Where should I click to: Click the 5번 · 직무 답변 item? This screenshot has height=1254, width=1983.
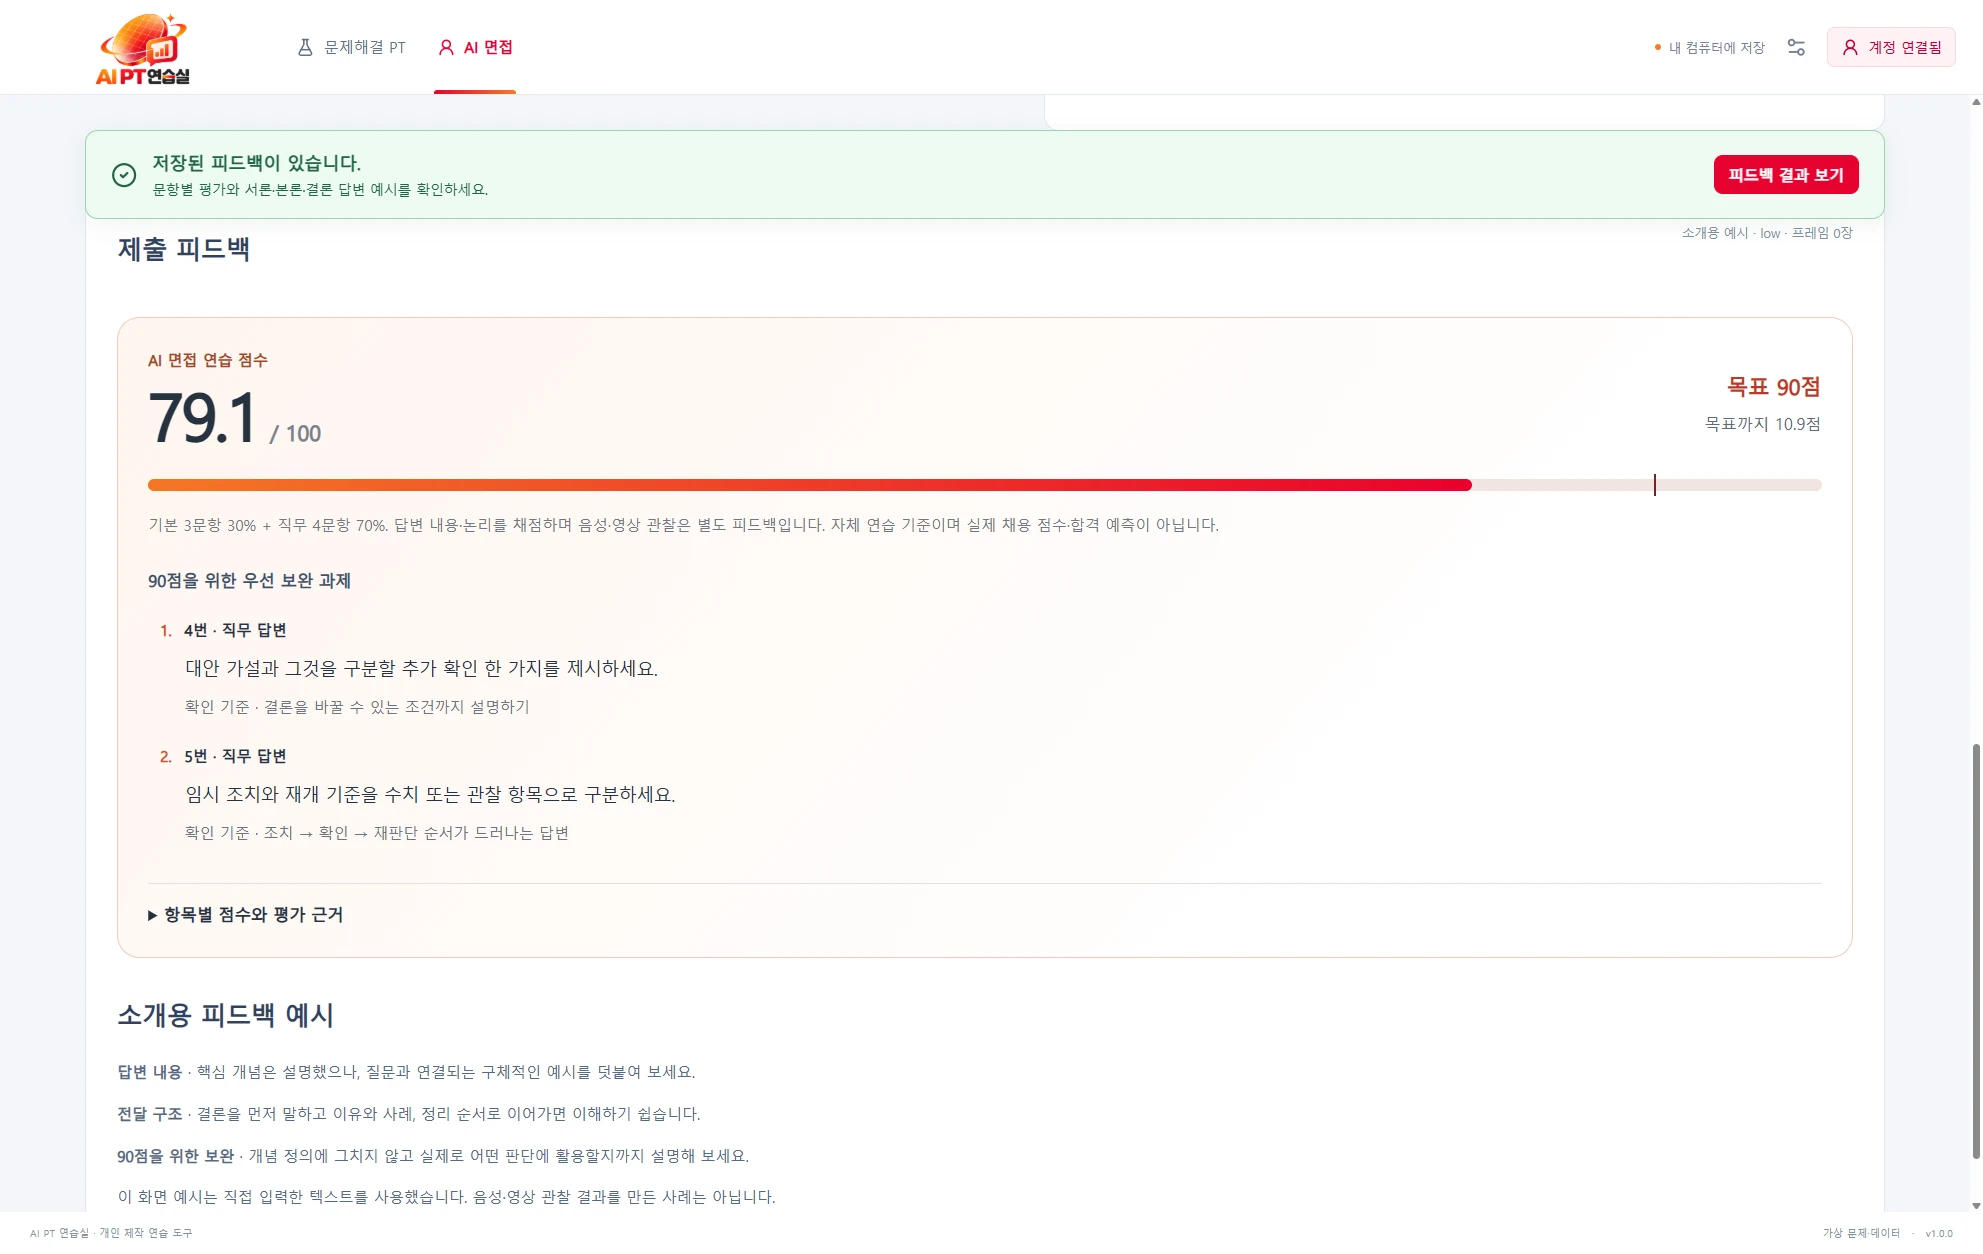tap(235, 756)
